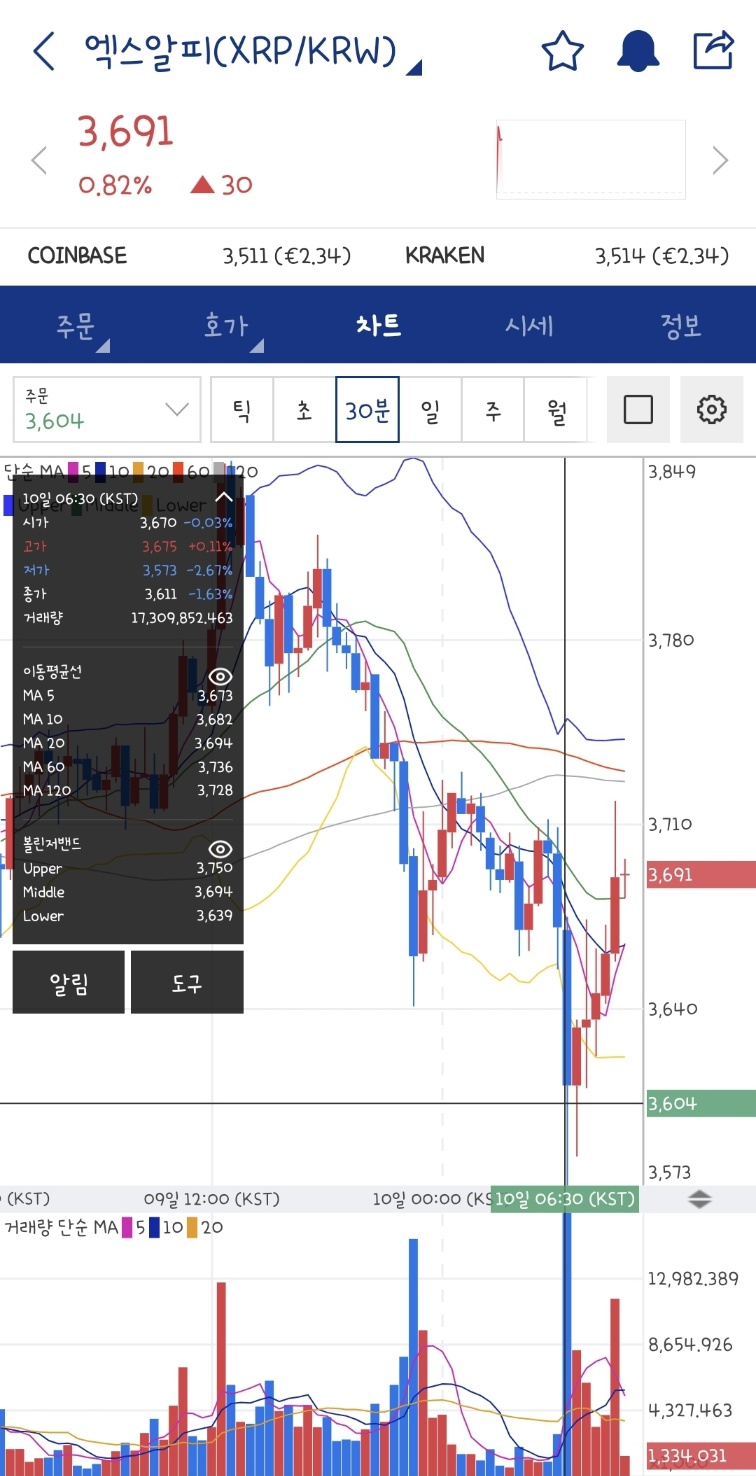This screenshot has width=756, height=1476.
Task: Click the 고가 3,675 row
Action: (x=128, y=547)
